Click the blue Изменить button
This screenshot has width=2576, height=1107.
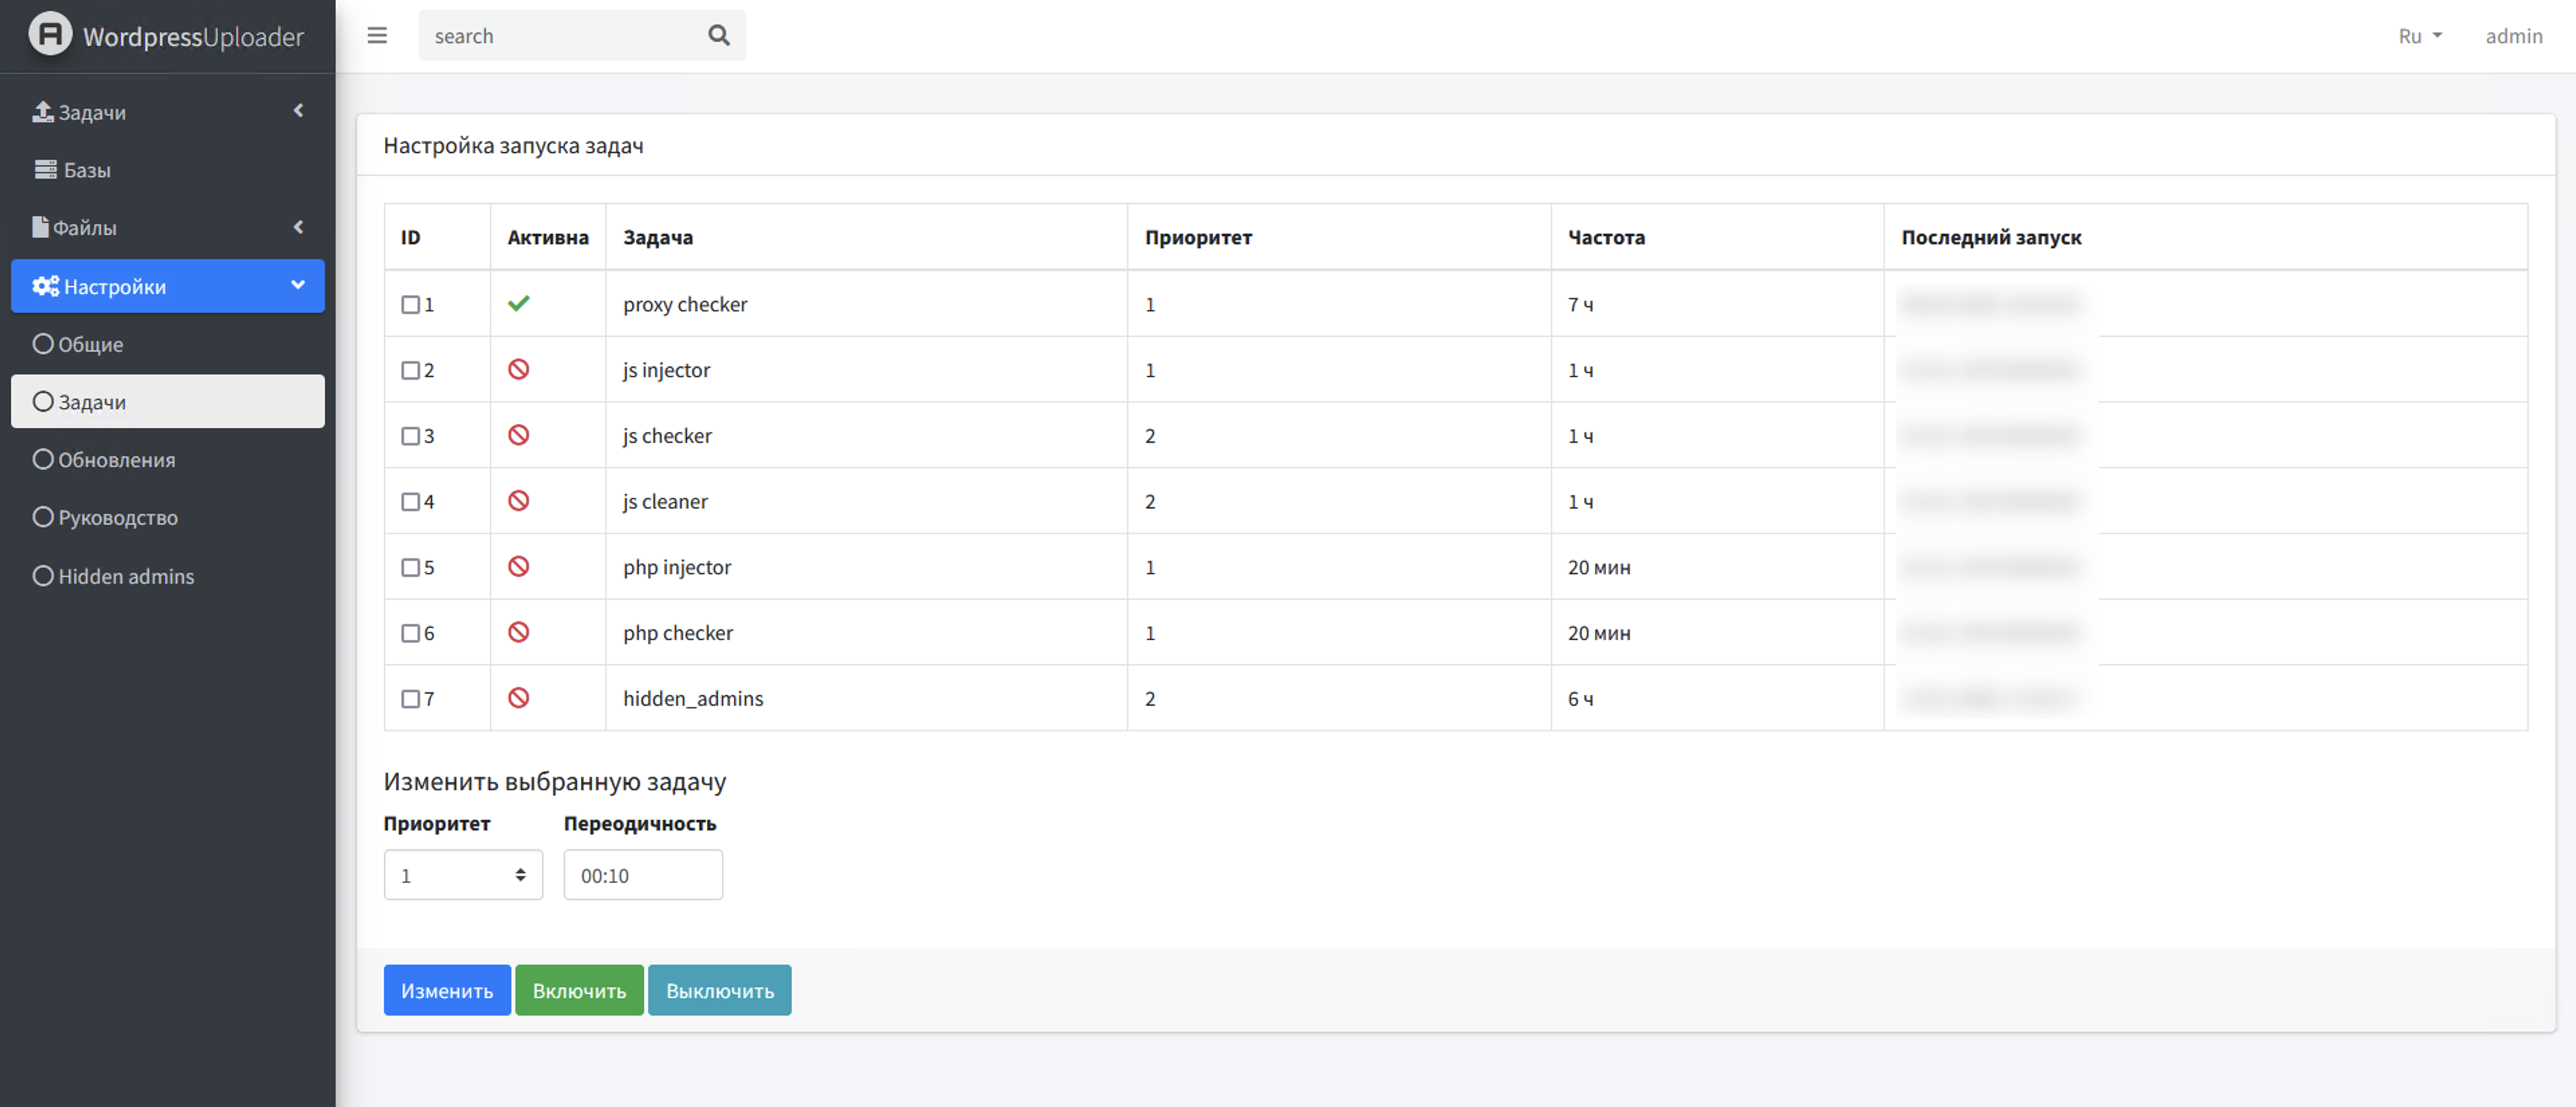click(x=446, y=990)
